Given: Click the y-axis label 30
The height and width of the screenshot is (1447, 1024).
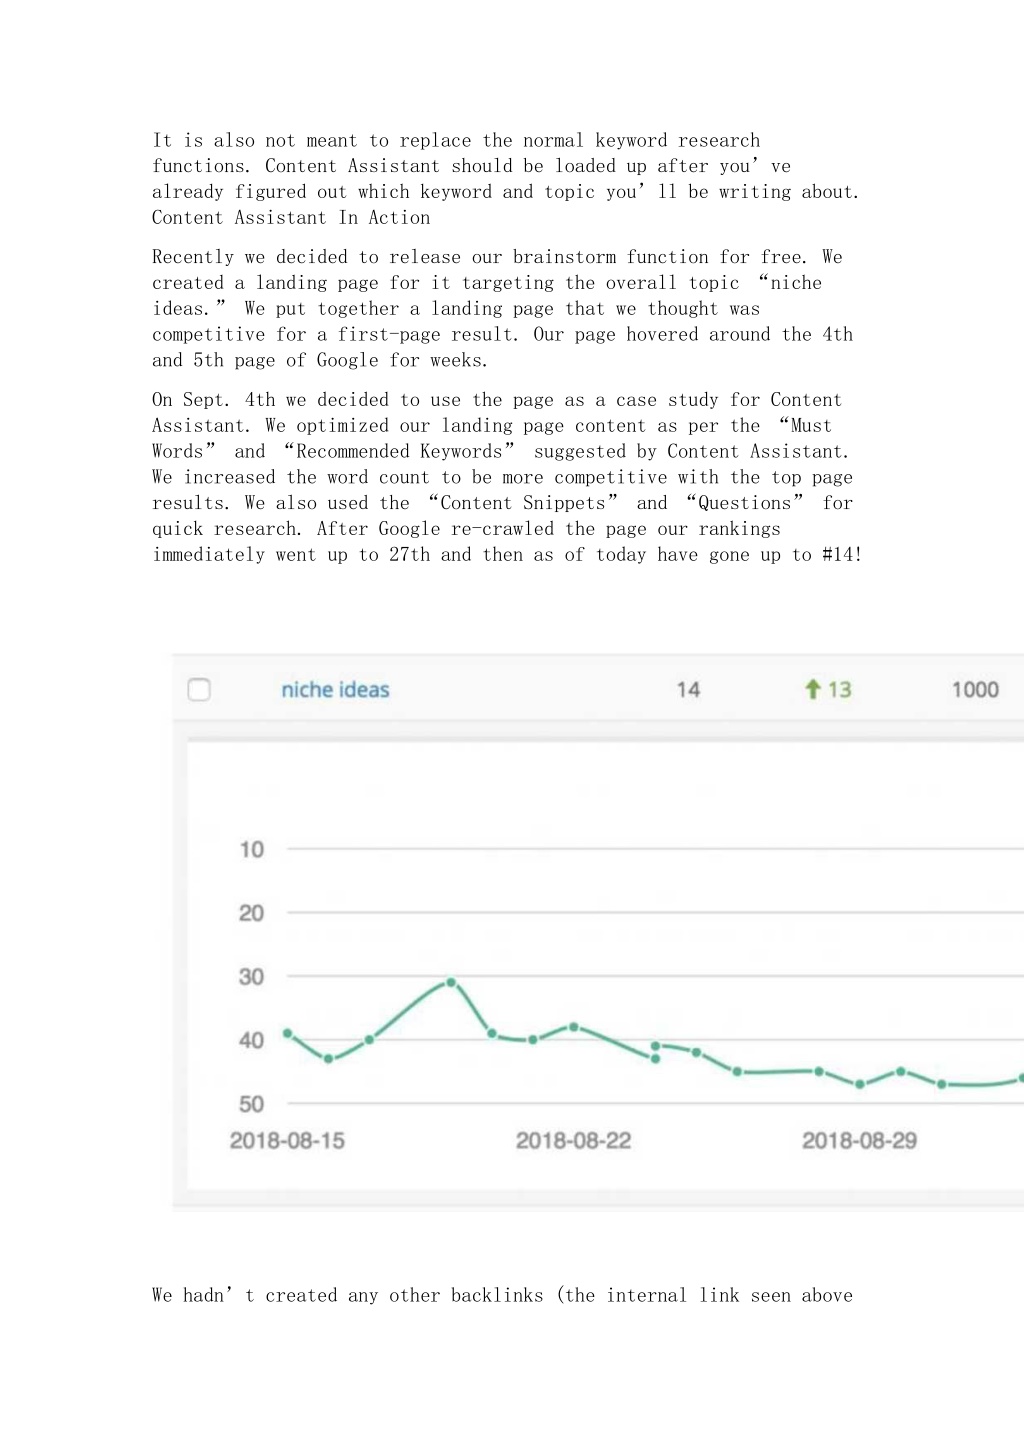Looking at the screenshot, I should click(x=251, y=976).
